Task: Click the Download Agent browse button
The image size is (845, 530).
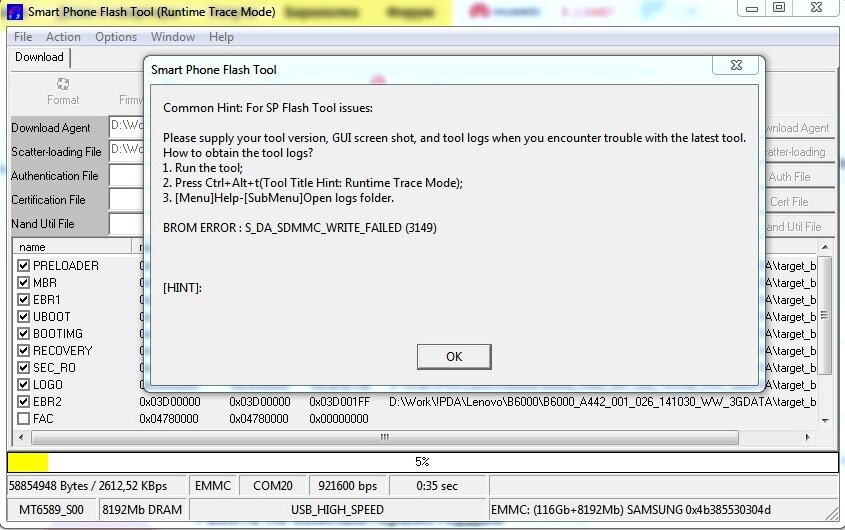Action: (x=800, y=128)
